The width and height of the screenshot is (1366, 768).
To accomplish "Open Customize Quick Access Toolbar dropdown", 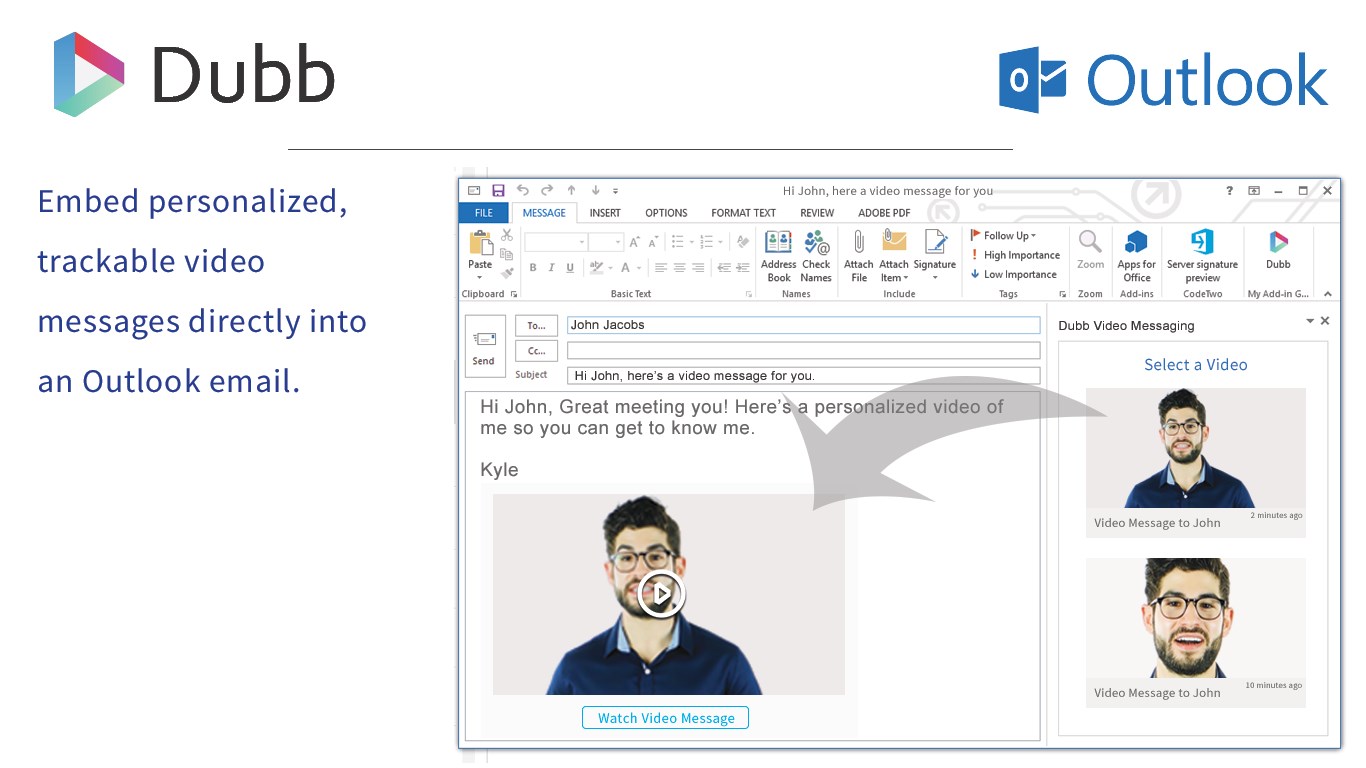I will pos(615,191).
